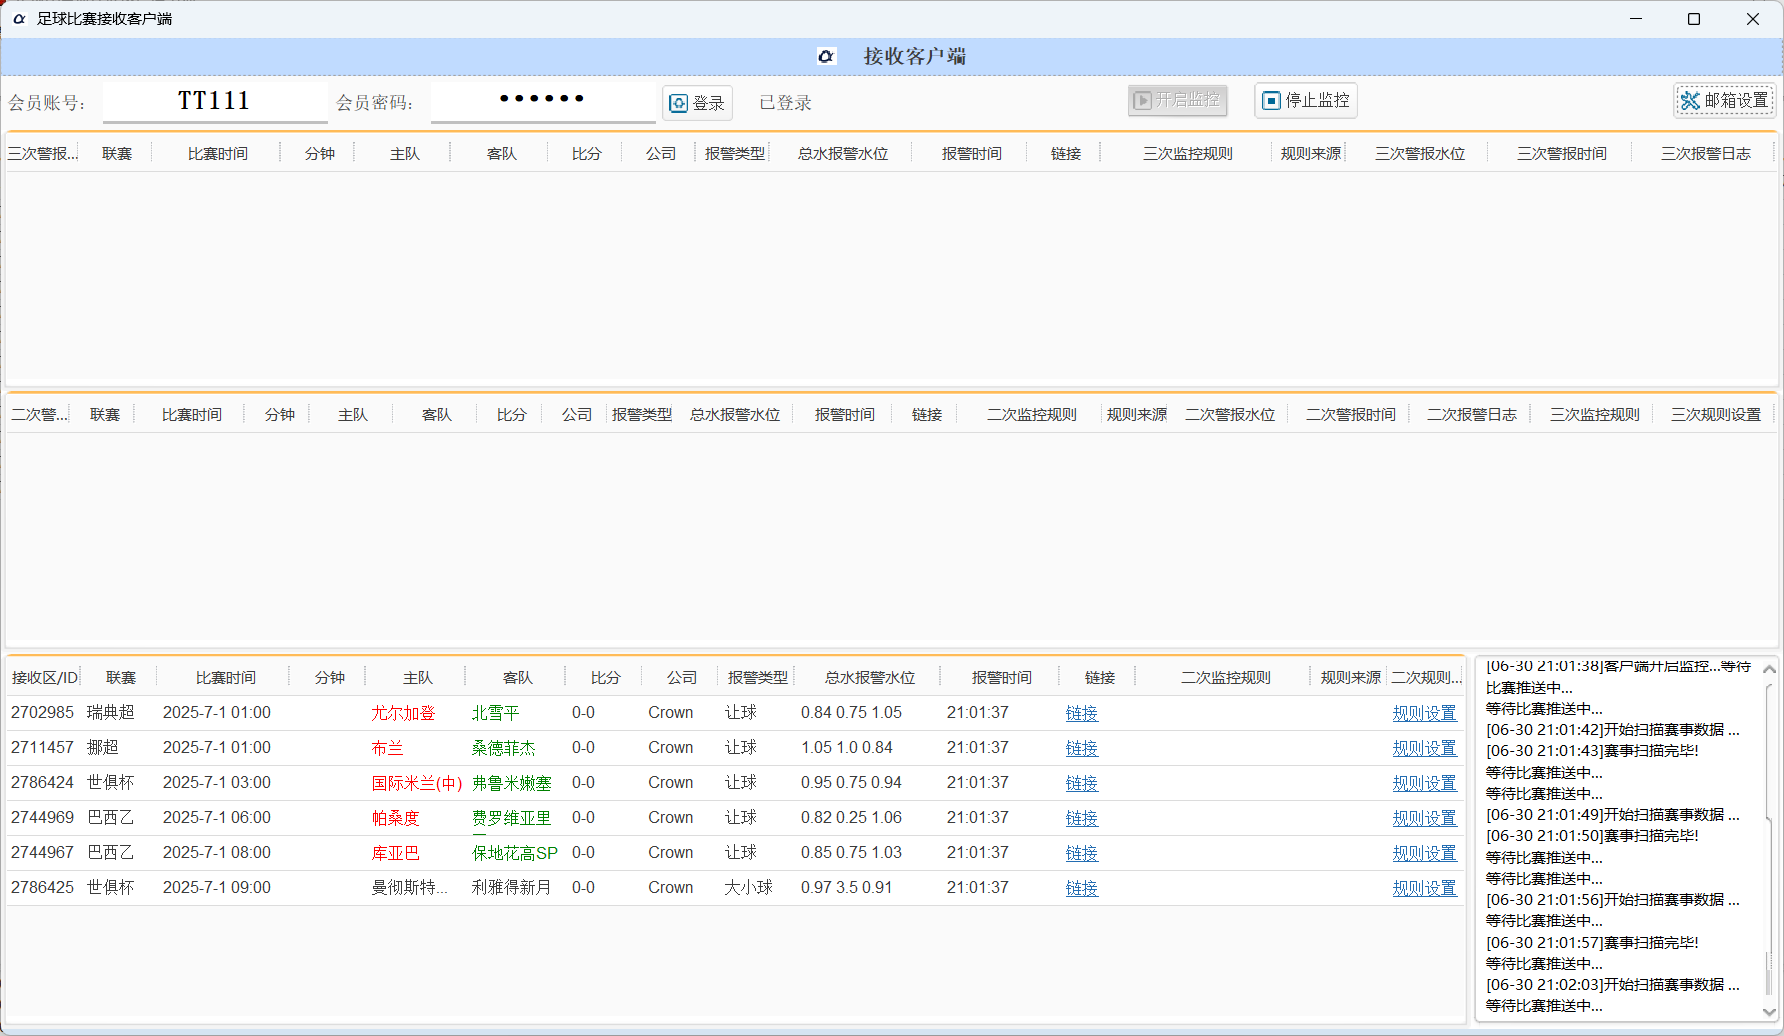Viewport: 1784px width, 1036px height.
Task: Click the title bar application icon
Action: [x=19, y=19]
